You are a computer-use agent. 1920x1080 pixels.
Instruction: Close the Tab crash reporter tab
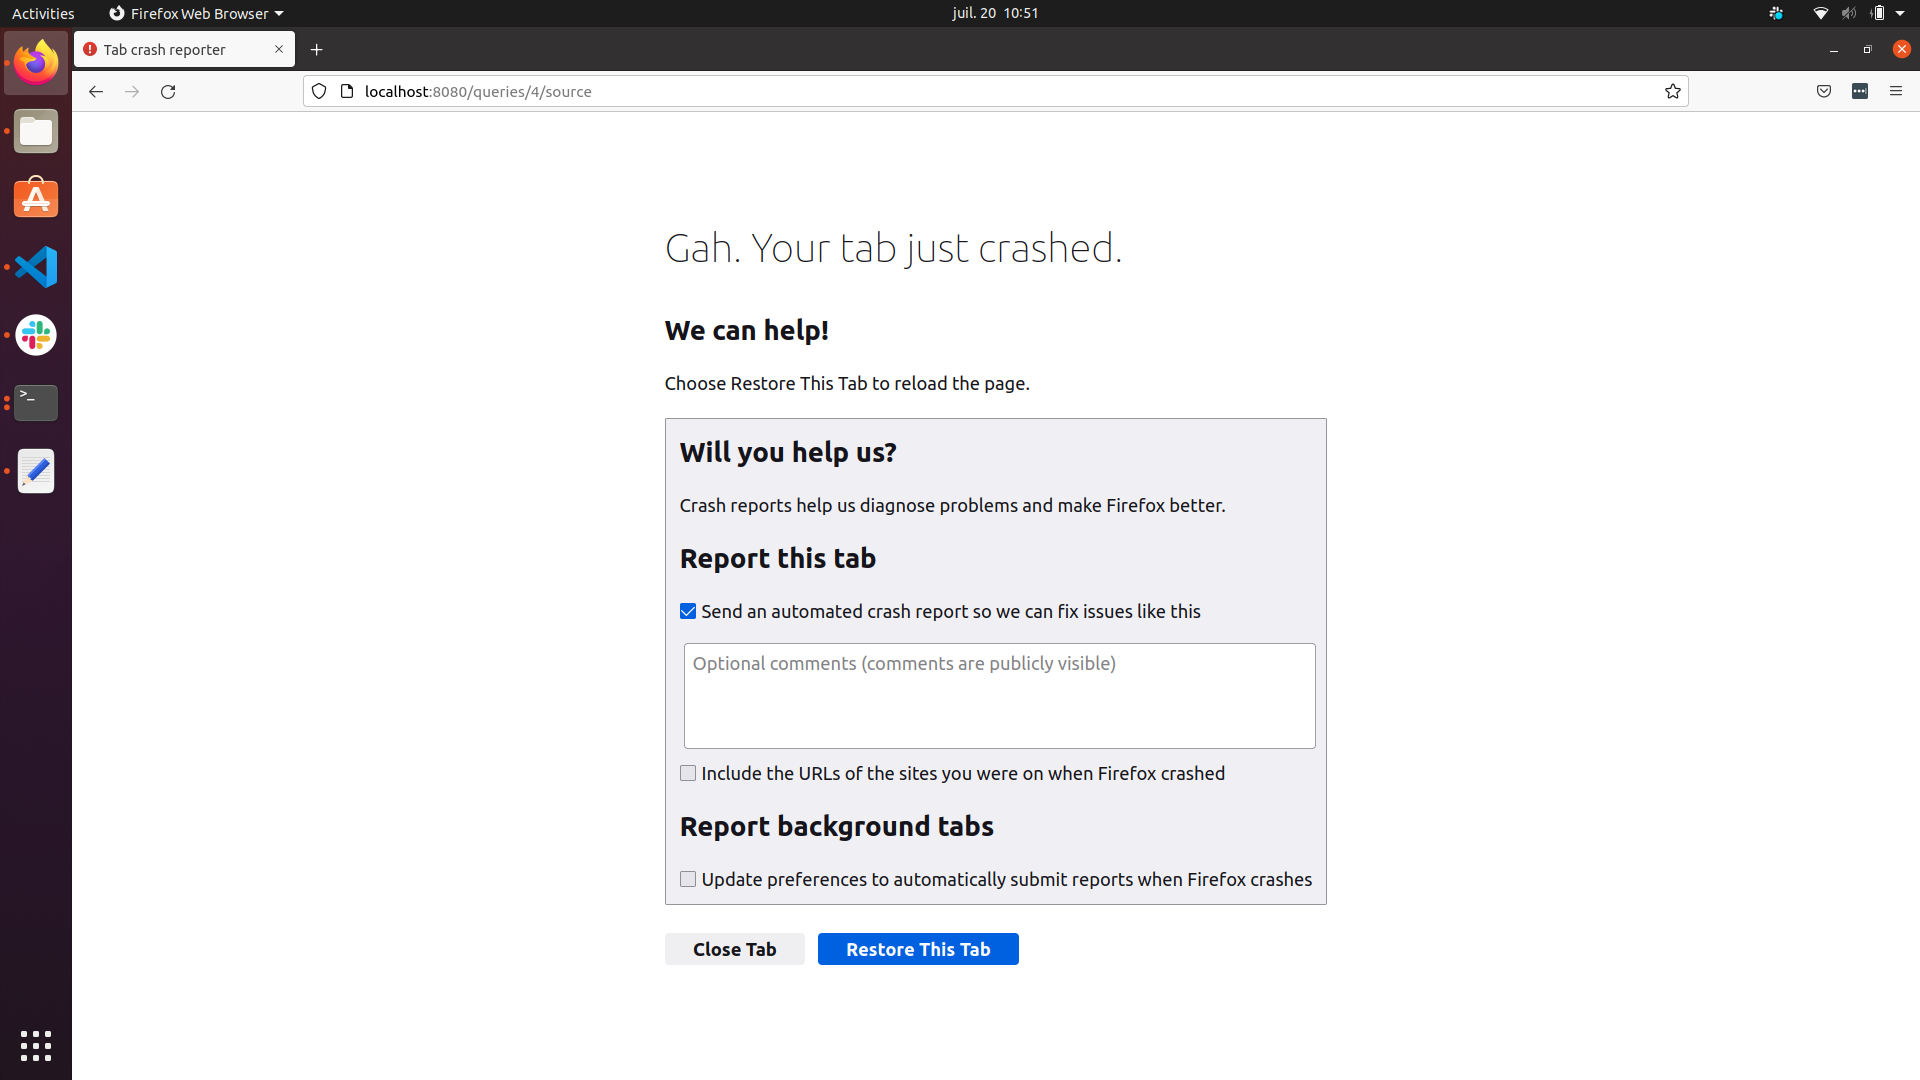click(279, 49)
